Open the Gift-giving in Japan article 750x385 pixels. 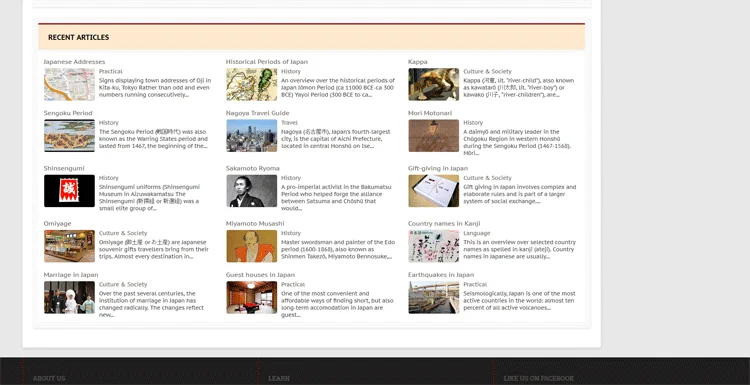click(438, 168)
